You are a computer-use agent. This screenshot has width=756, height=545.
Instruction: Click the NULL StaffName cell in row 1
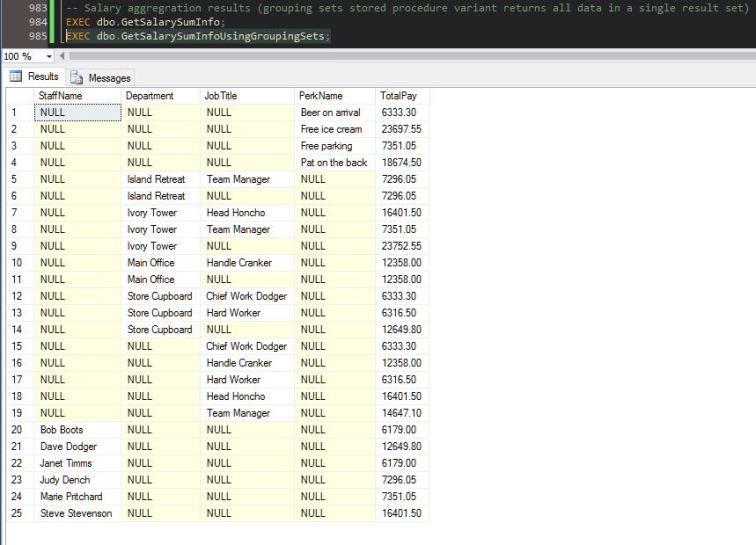point(78,112)
